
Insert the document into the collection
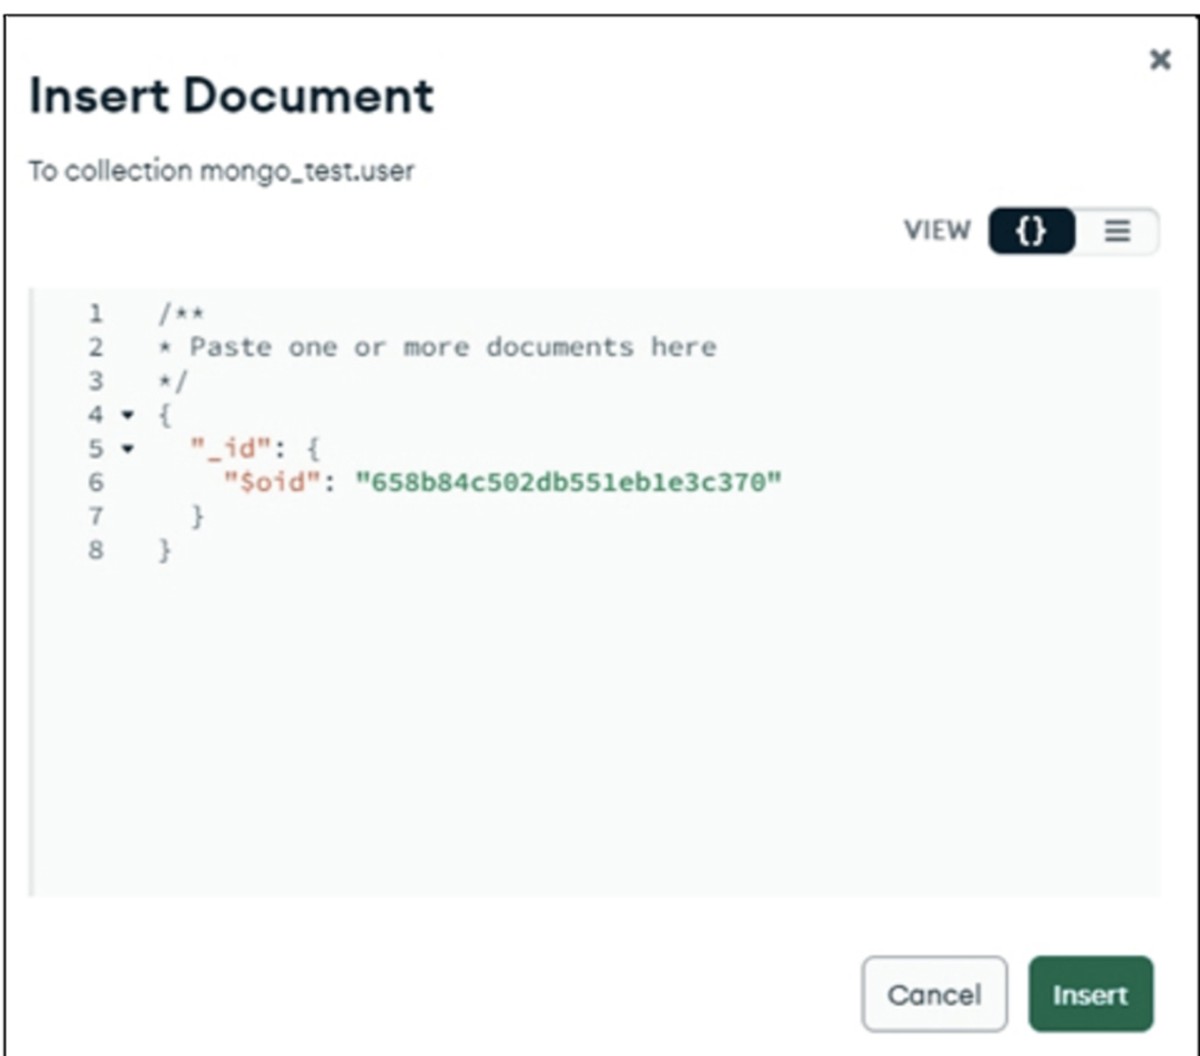click(x=1090, y=994)
